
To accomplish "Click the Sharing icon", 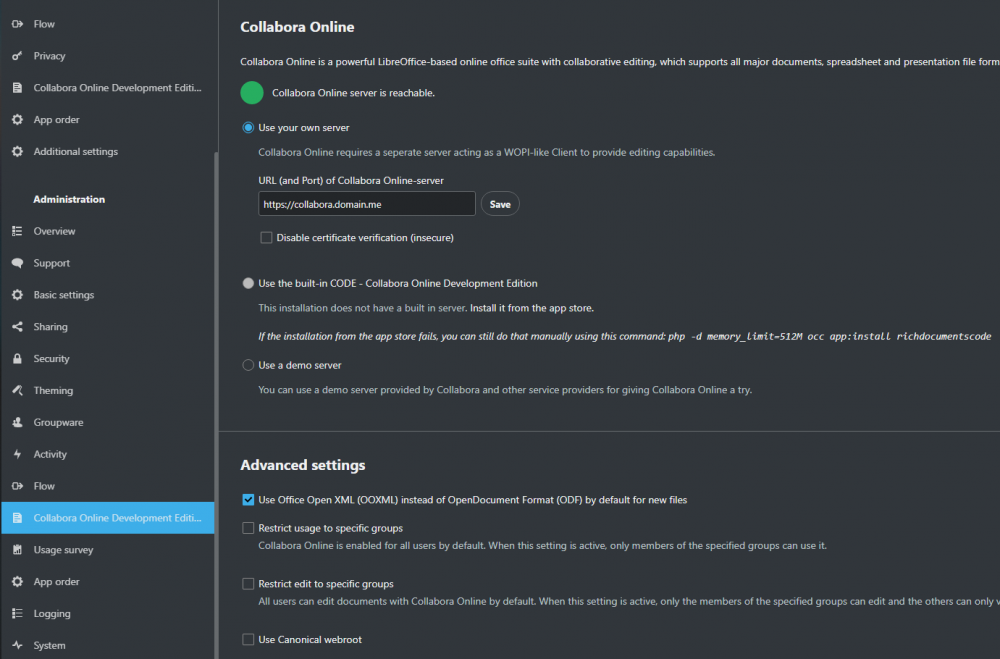I will [17, 327].
